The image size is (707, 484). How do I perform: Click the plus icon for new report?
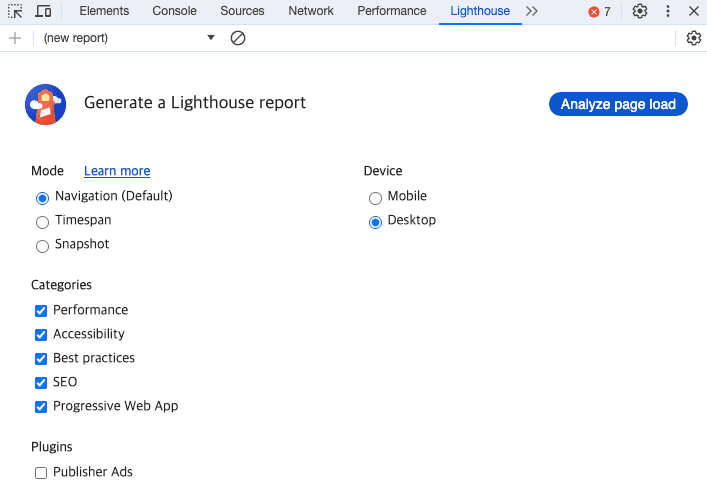point(14,38)
